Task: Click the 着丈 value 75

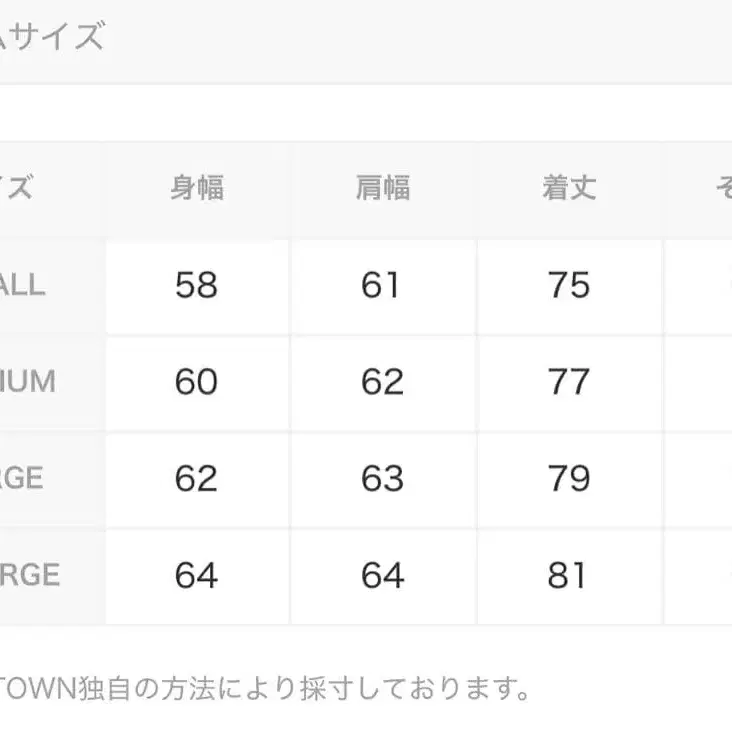Action: 569,286
